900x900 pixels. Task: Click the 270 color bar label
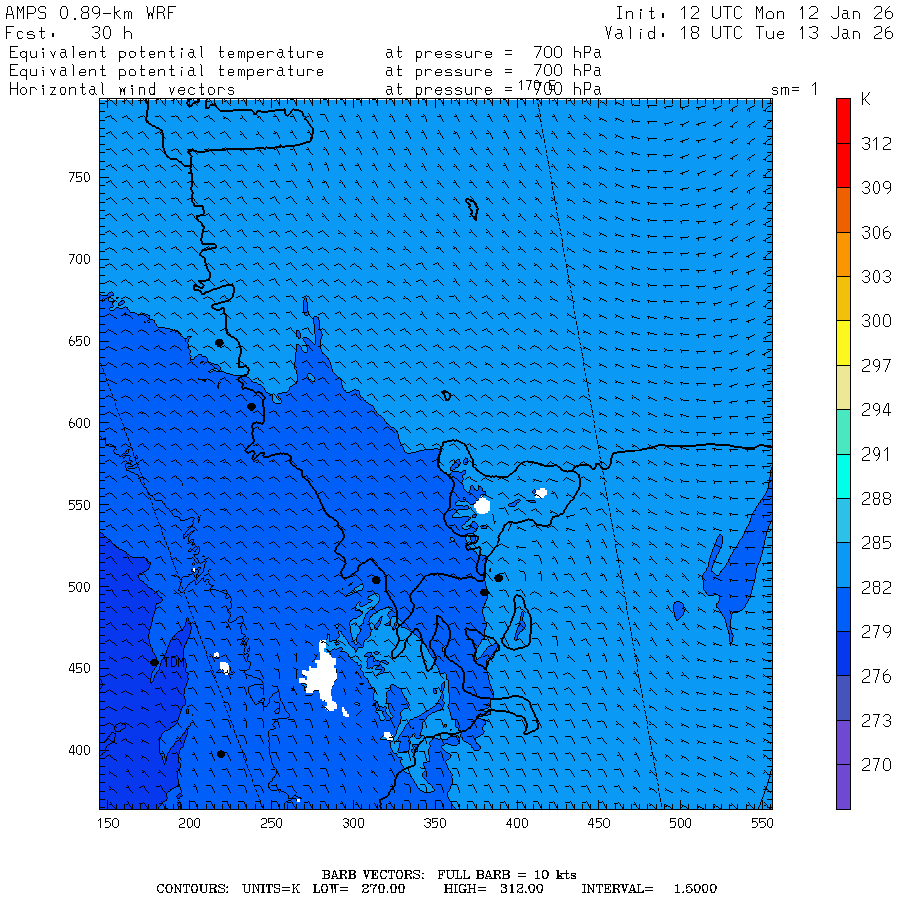click(x=876, y=765)
